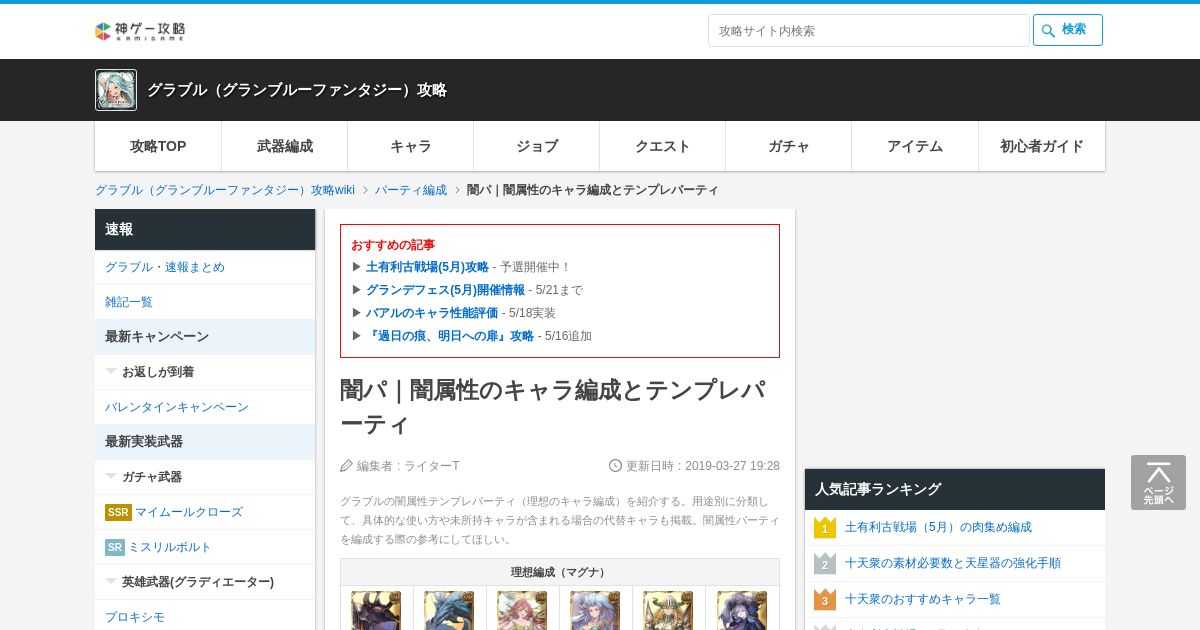
Task: Click the 検索 search button
Action: click(x=1067, y=30)
